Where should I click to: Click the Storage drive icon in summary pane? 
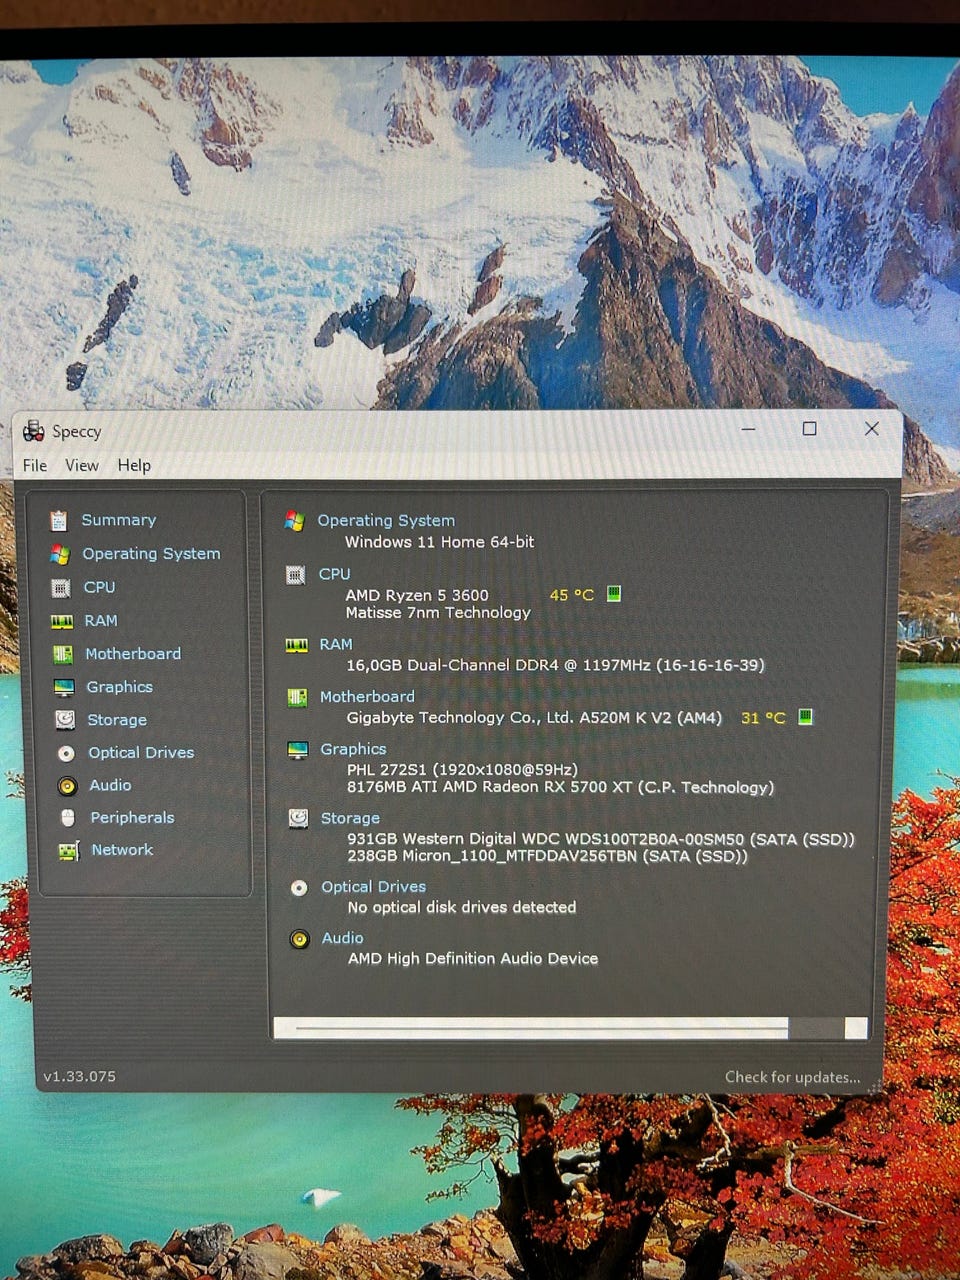point(298,819)
